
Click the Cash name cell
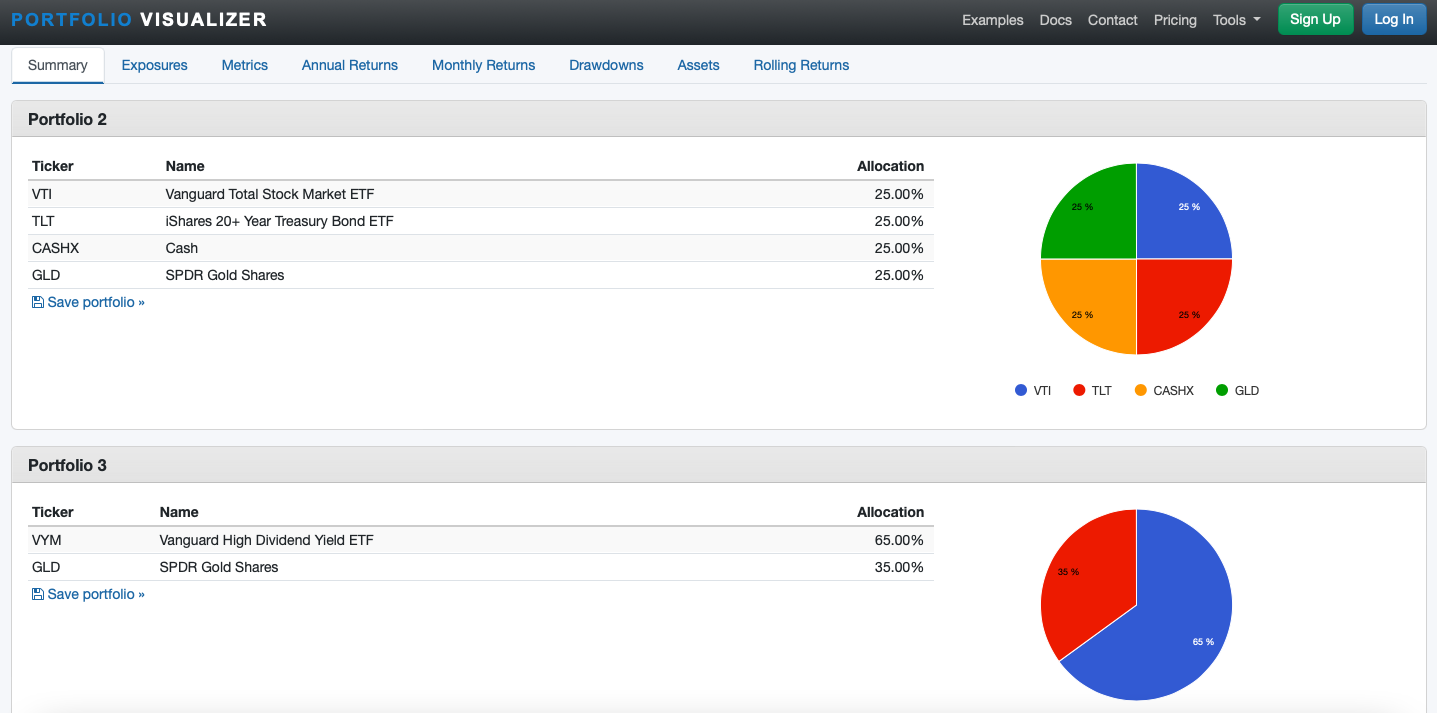[x=182, y=248]
